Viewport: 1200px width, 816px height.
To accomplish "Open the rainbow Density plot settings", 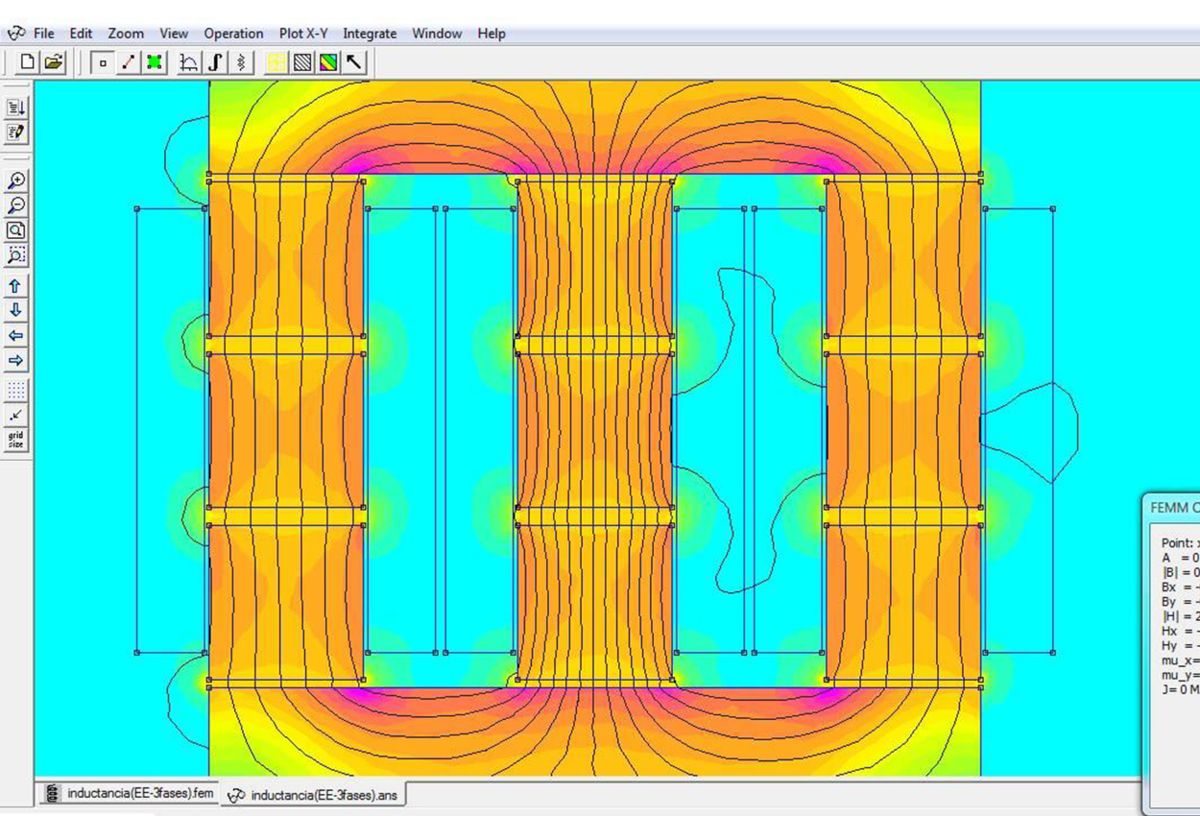I will click(329, 63).
